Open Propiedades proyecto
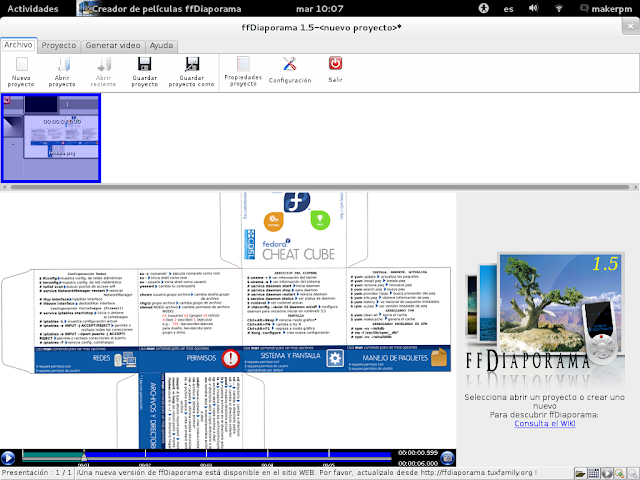Viewport: 640px width, 480px height. click(x=243, y=72)
